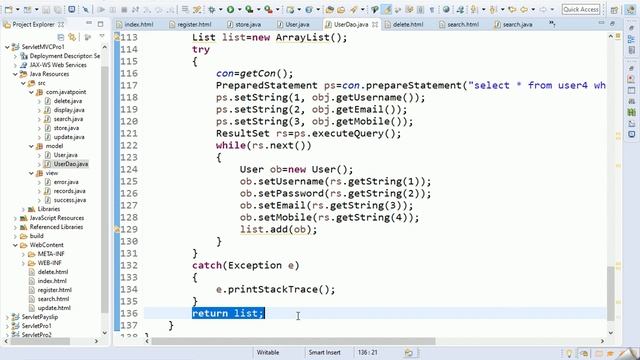Click the warning marker on line 129

(x=116, y=229)
